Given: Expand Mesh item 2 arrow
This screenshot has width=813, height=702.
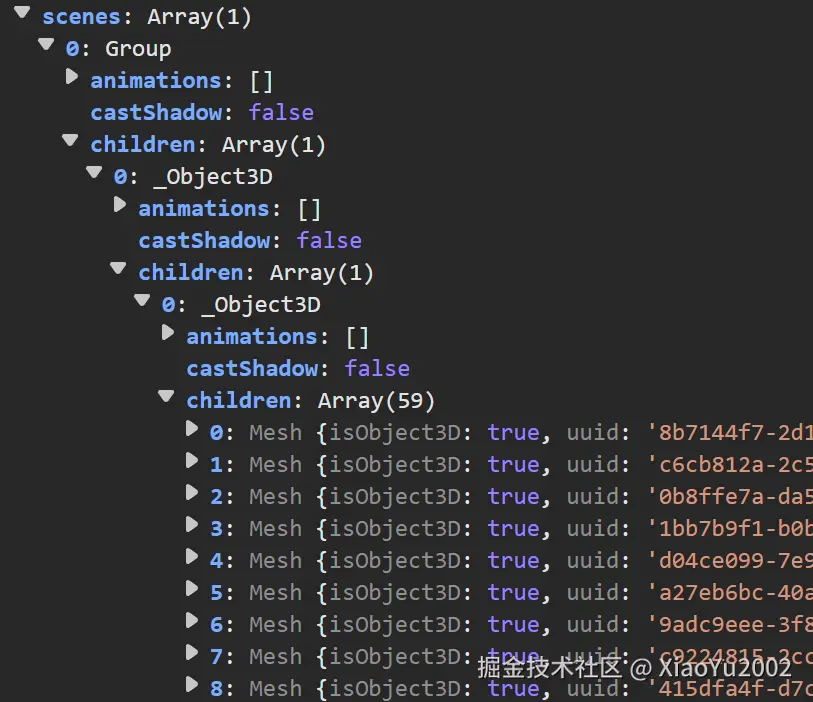Looking at the screenshot, I should [x=192, y=493].
